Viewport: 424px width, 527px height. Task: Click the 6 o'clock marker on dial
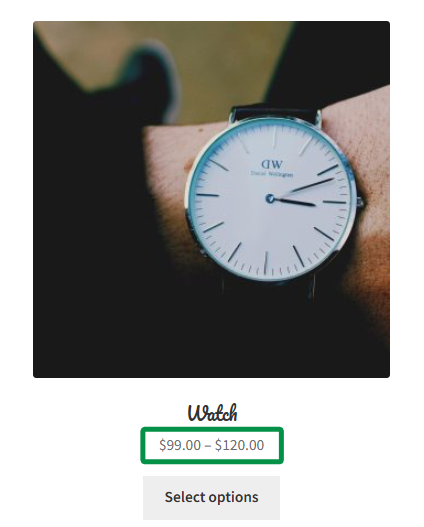click(x=266, y=263)
